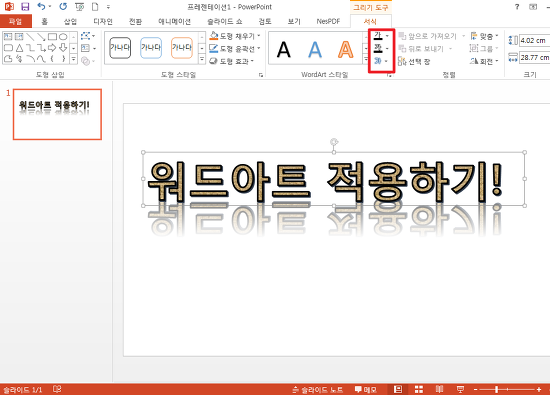Screen dimensions: 550x395
Task: Toggle 메모 (Comments) pane
Action: (x=365, y=390)
